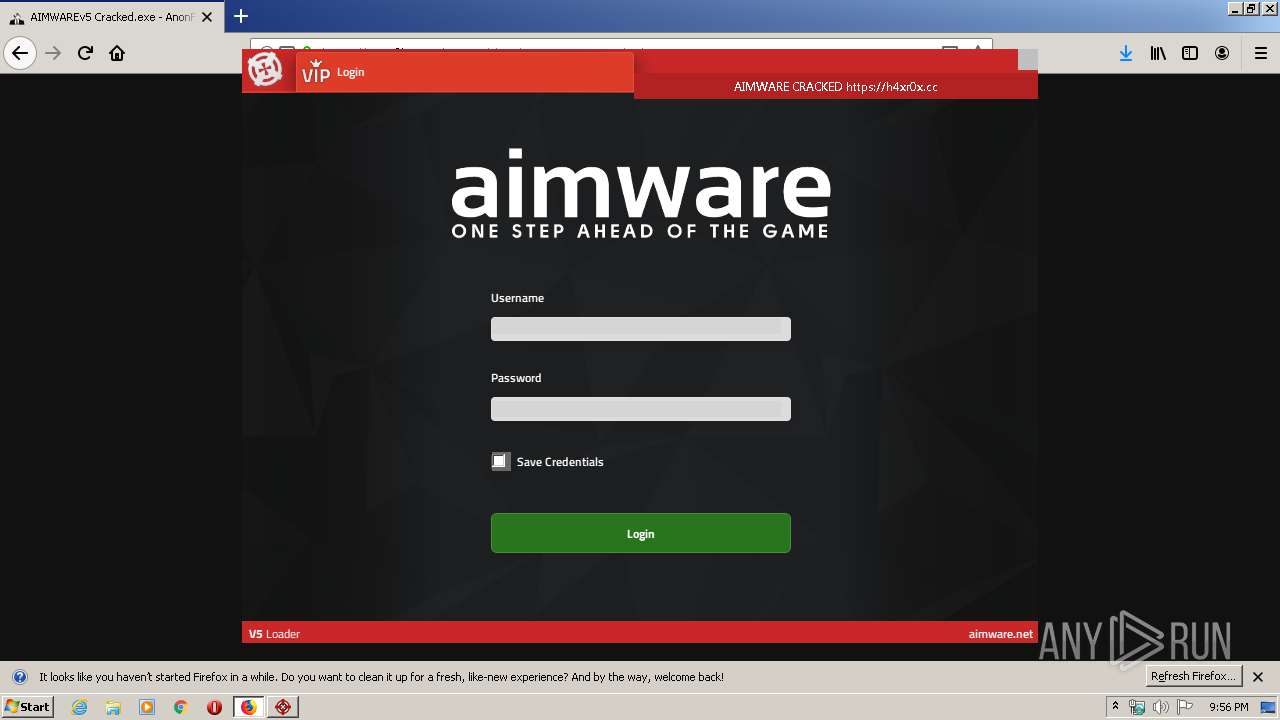Launch Opera from the taskbar
This screenshot has height=720, width=1280.
[x=214, y=707]
